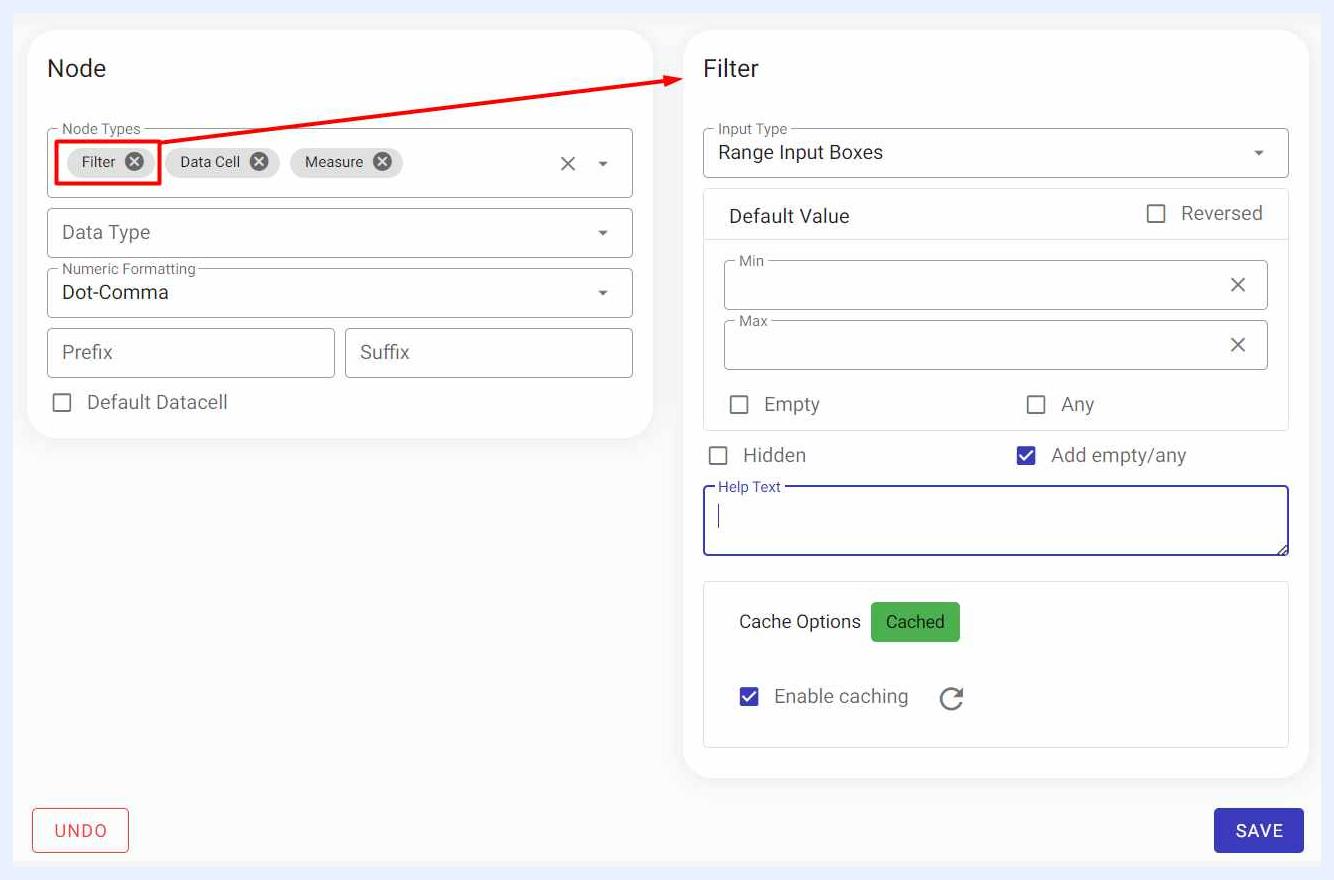Click the UNDO button
Image resolution: width=1334 pixels, height=880 pixels.
80,830
